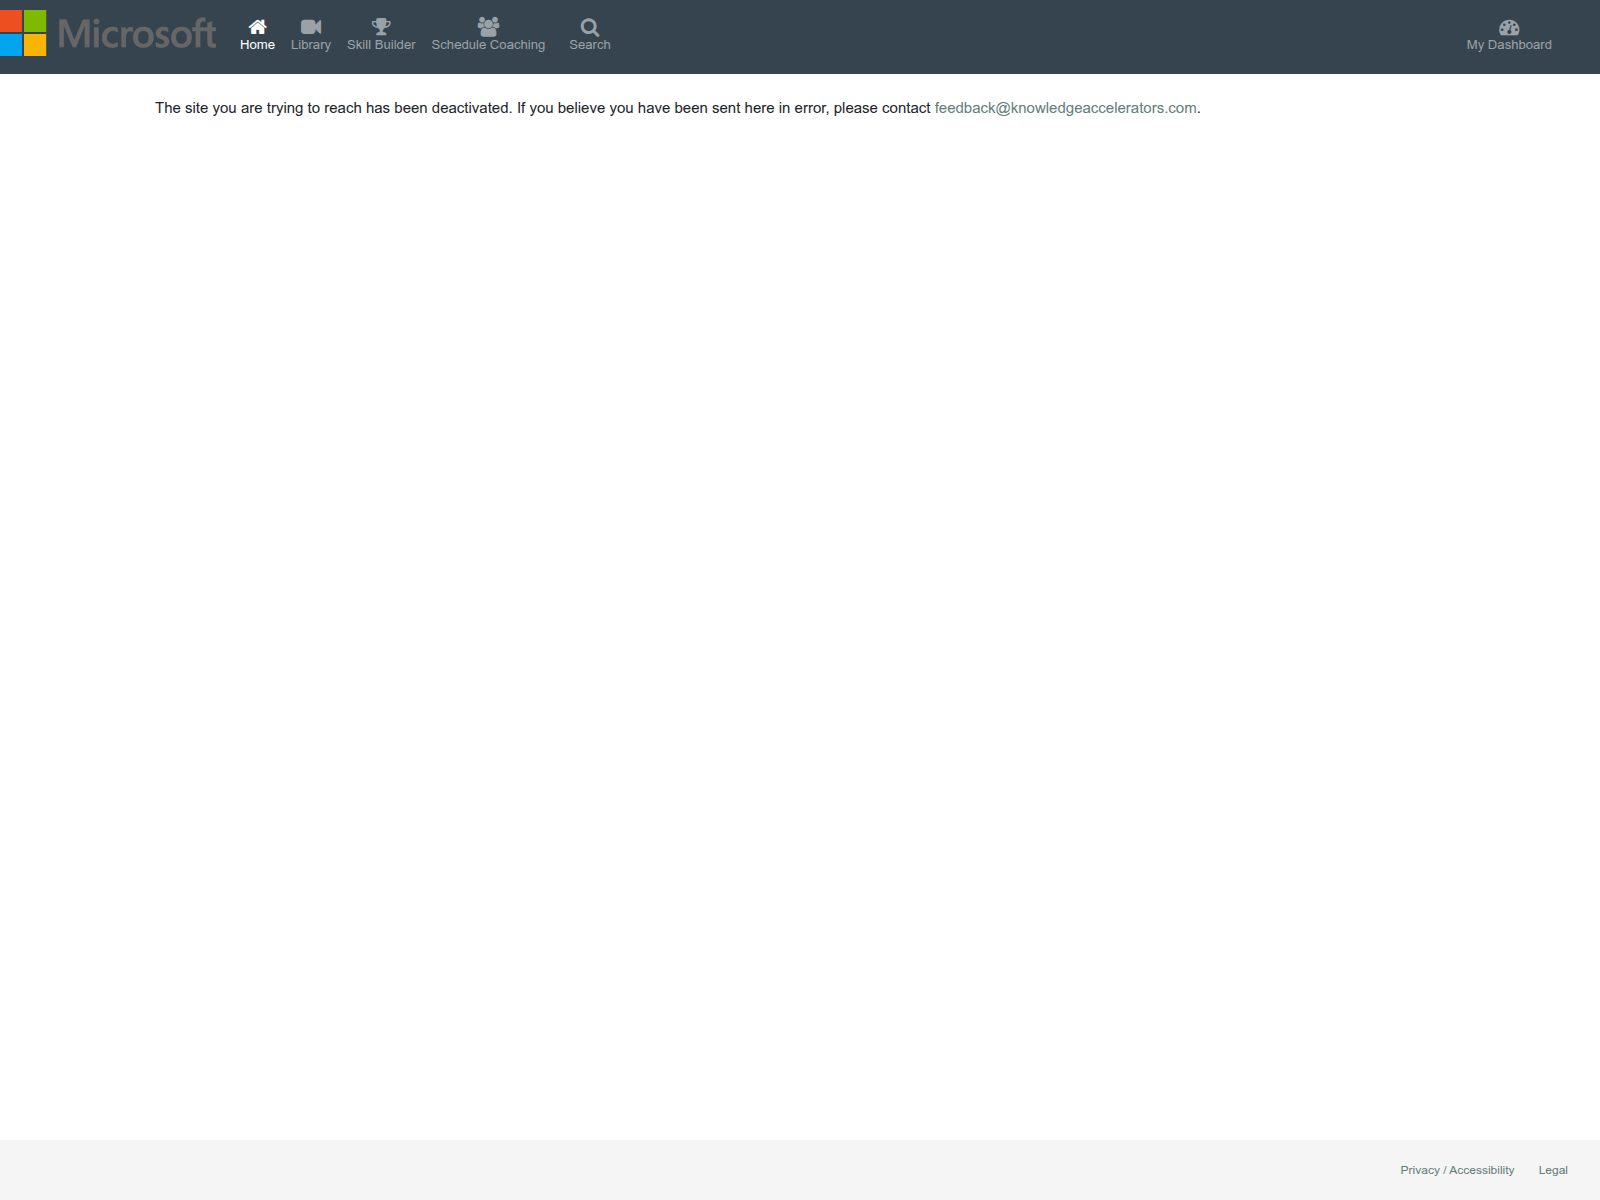Open the Legal footer link
This screenshot has height=1200, width=1600.
point(1553,1170)
